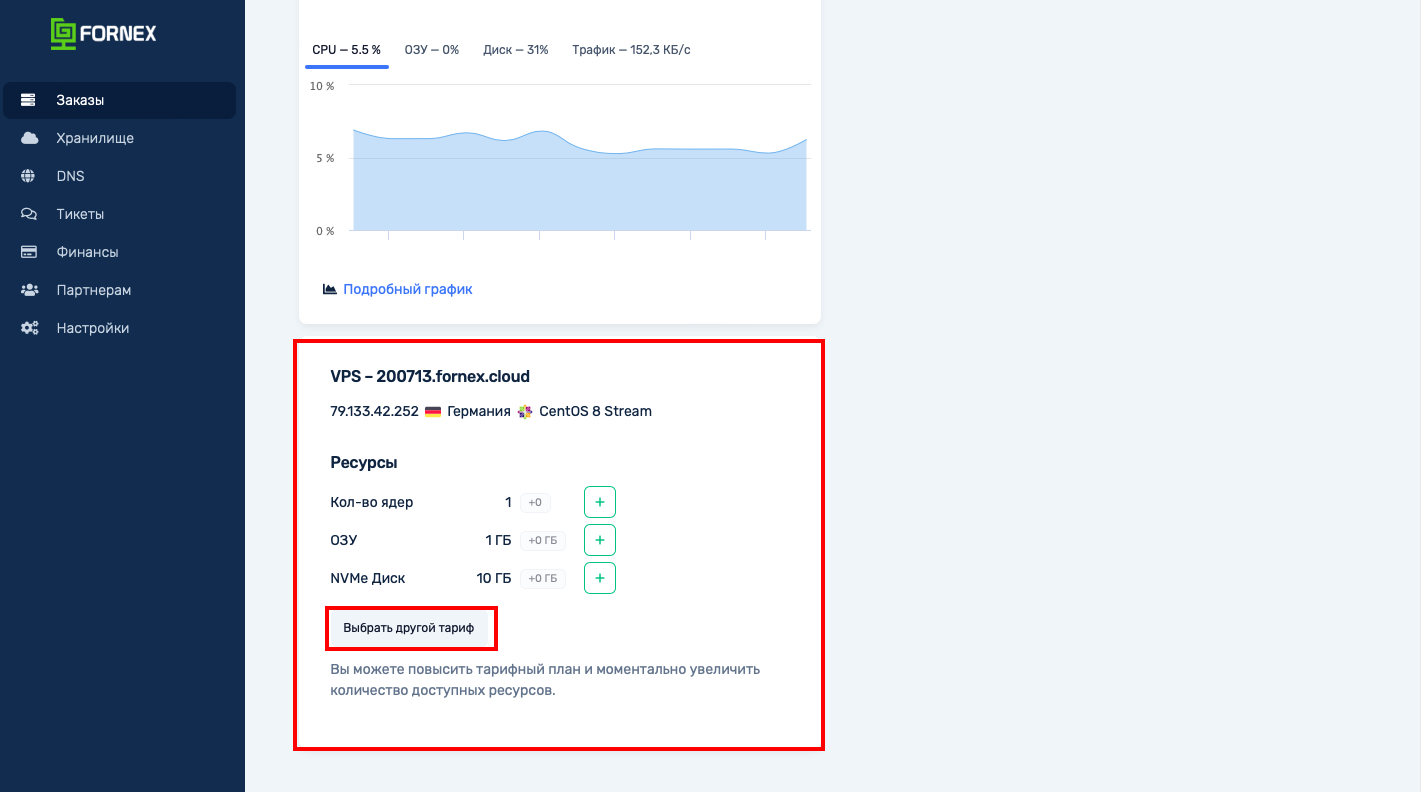Image resolution: width=1421 pixels, height=792 pixels.
Task: Switch to the Диск — 31% tab
Action: coord(516,50)
